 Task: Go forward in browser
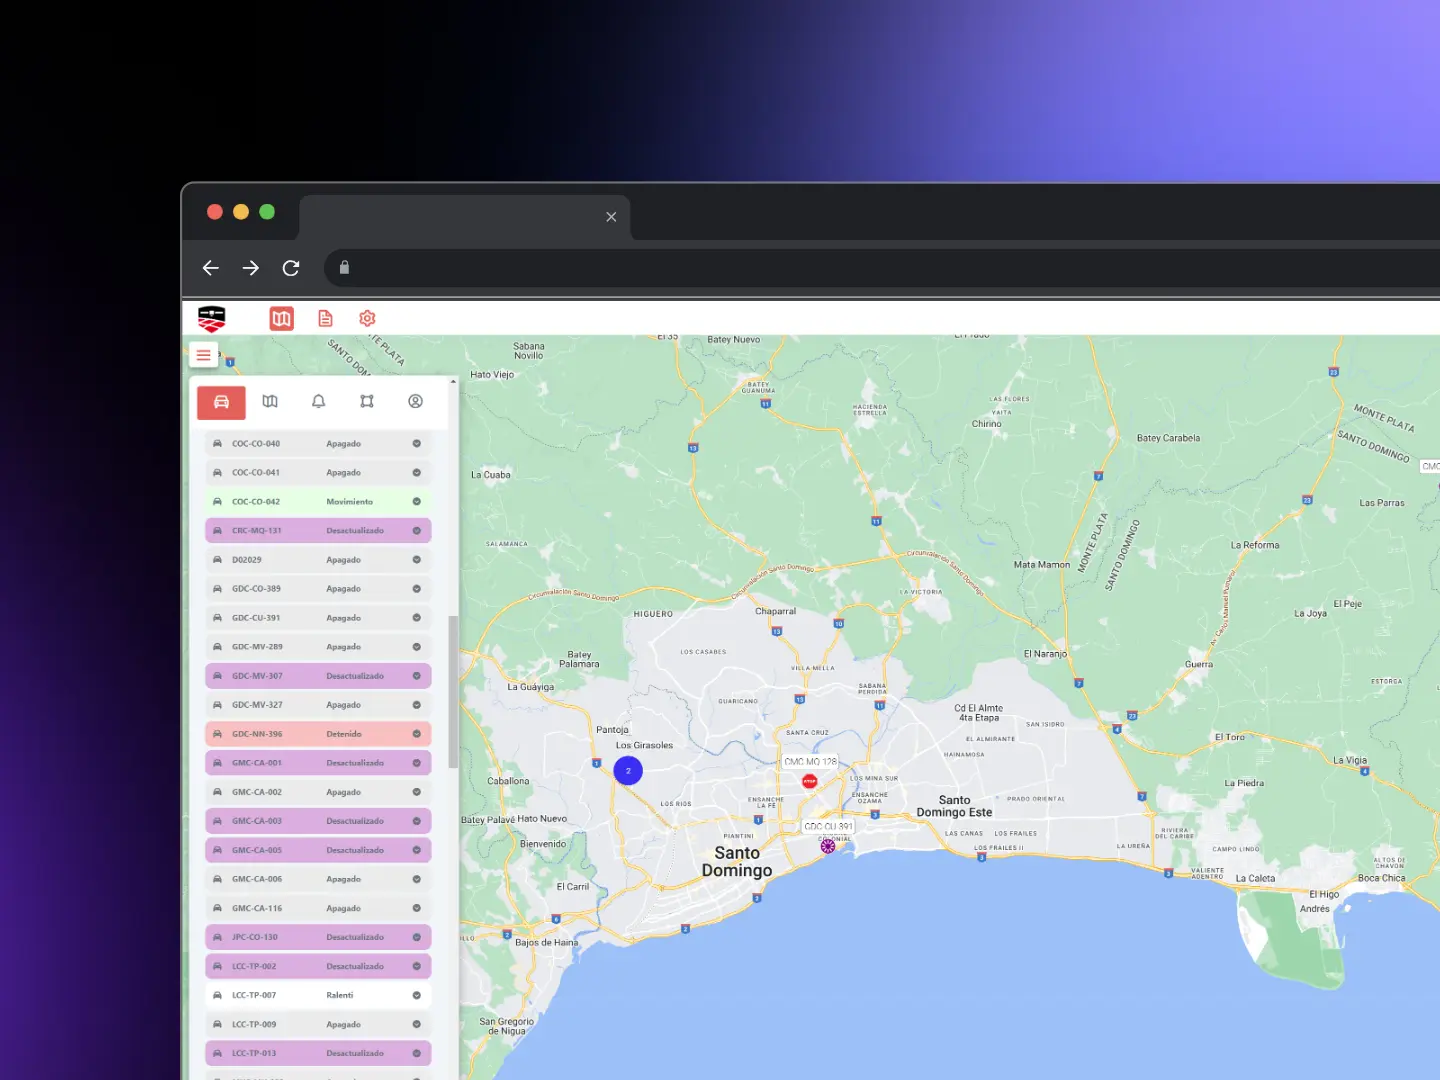[251, 268]
